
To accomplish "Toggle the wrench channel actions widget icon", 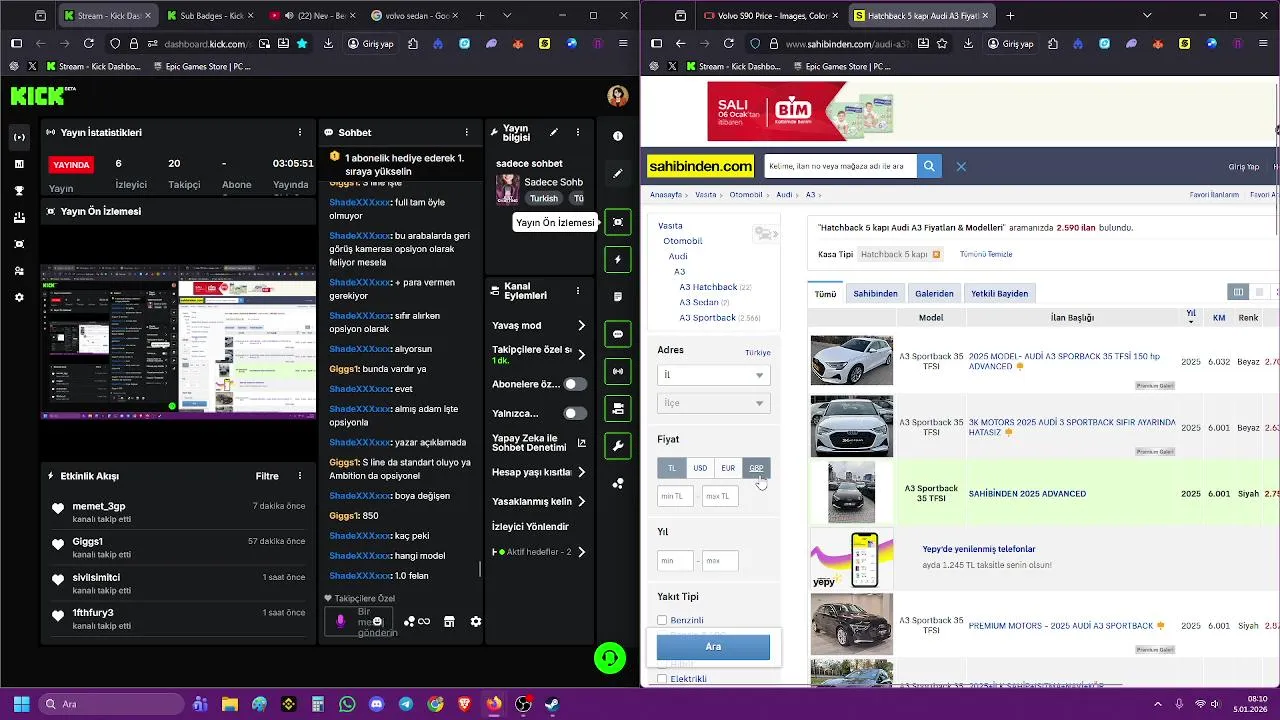I will pos(618,446).
